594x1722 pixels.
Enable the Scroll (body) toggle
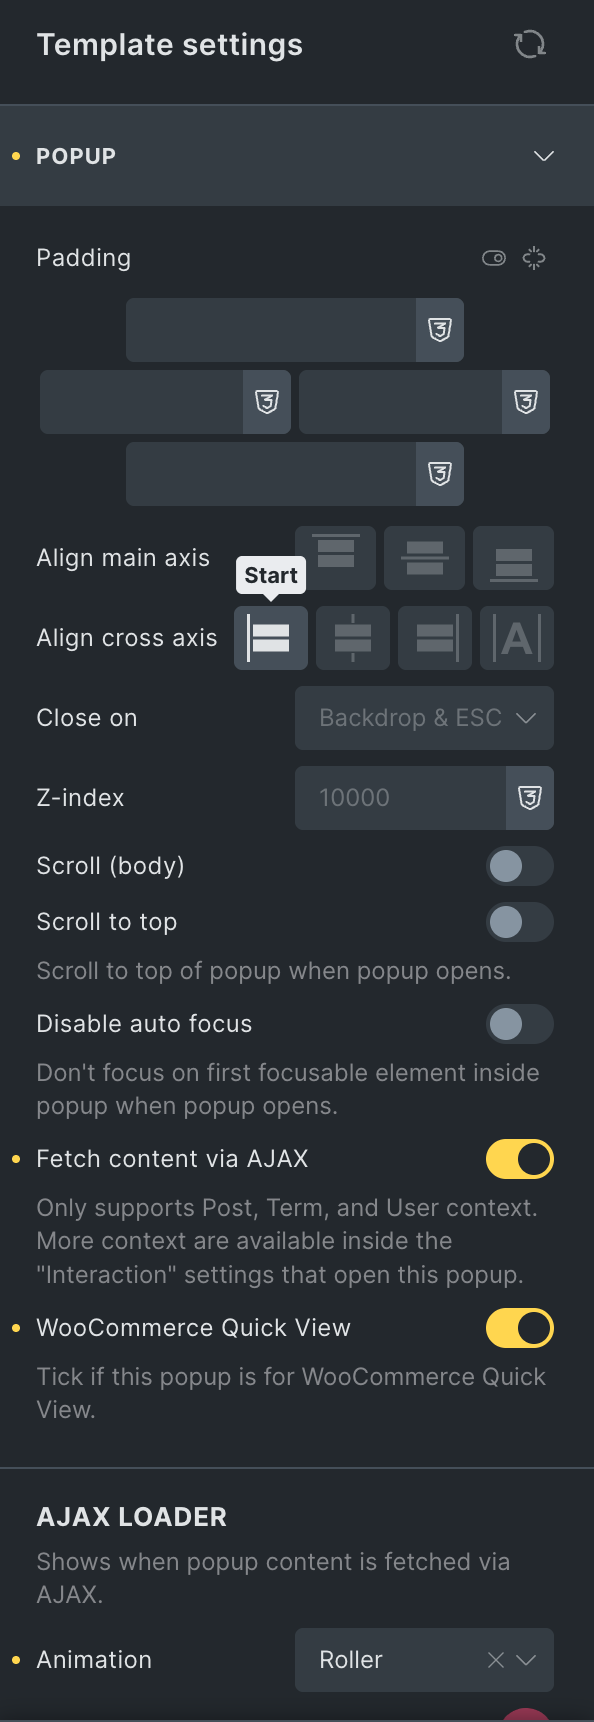coord(520,866)
